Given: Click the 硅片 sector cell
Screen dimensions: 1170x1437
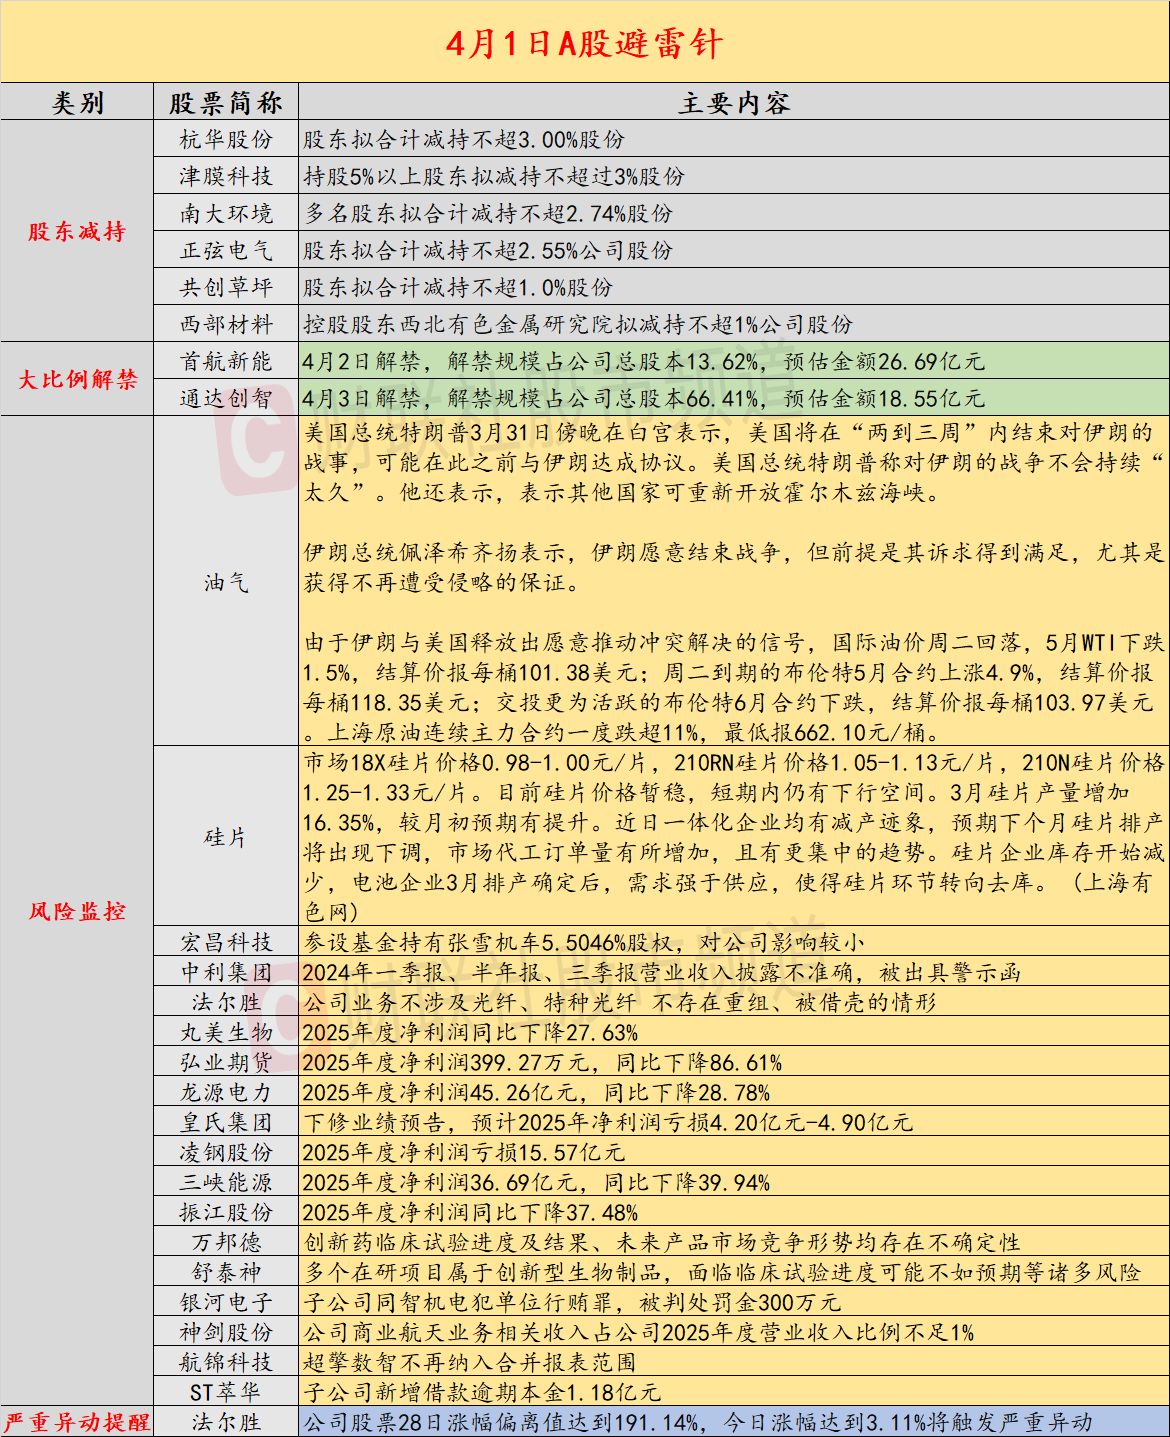Looking at the screenshot, I should (226, 837).
